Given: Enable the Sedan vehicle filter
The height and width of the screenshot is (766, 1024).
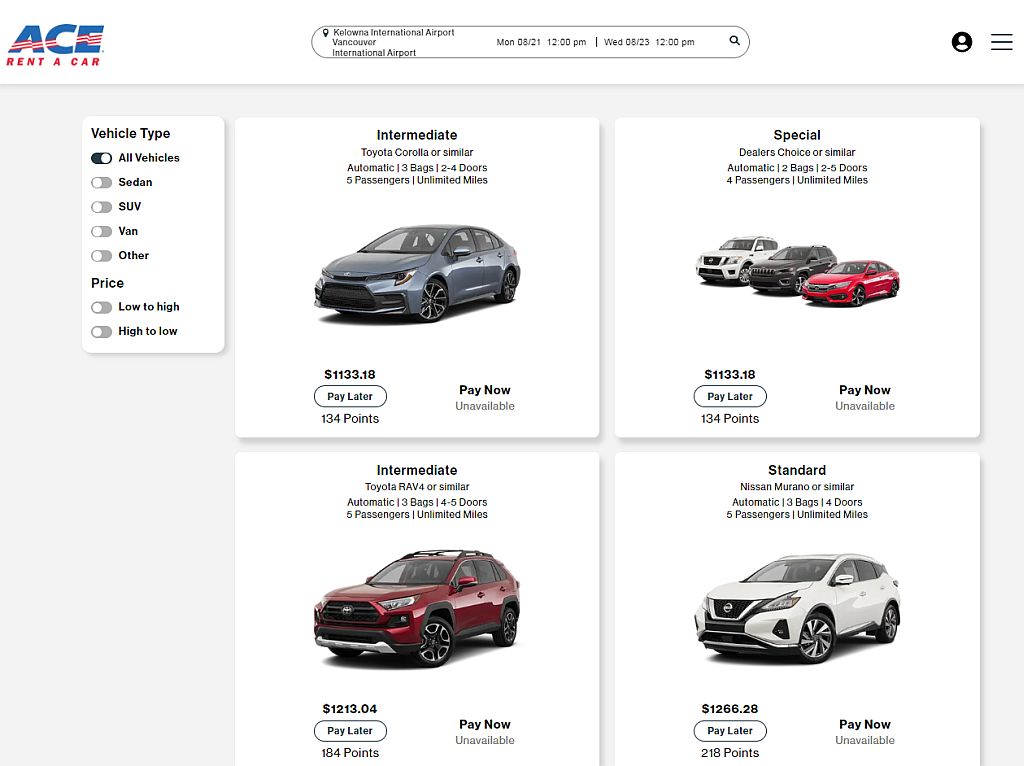Looking at the screenshot, I should click(x=102, y=182).
